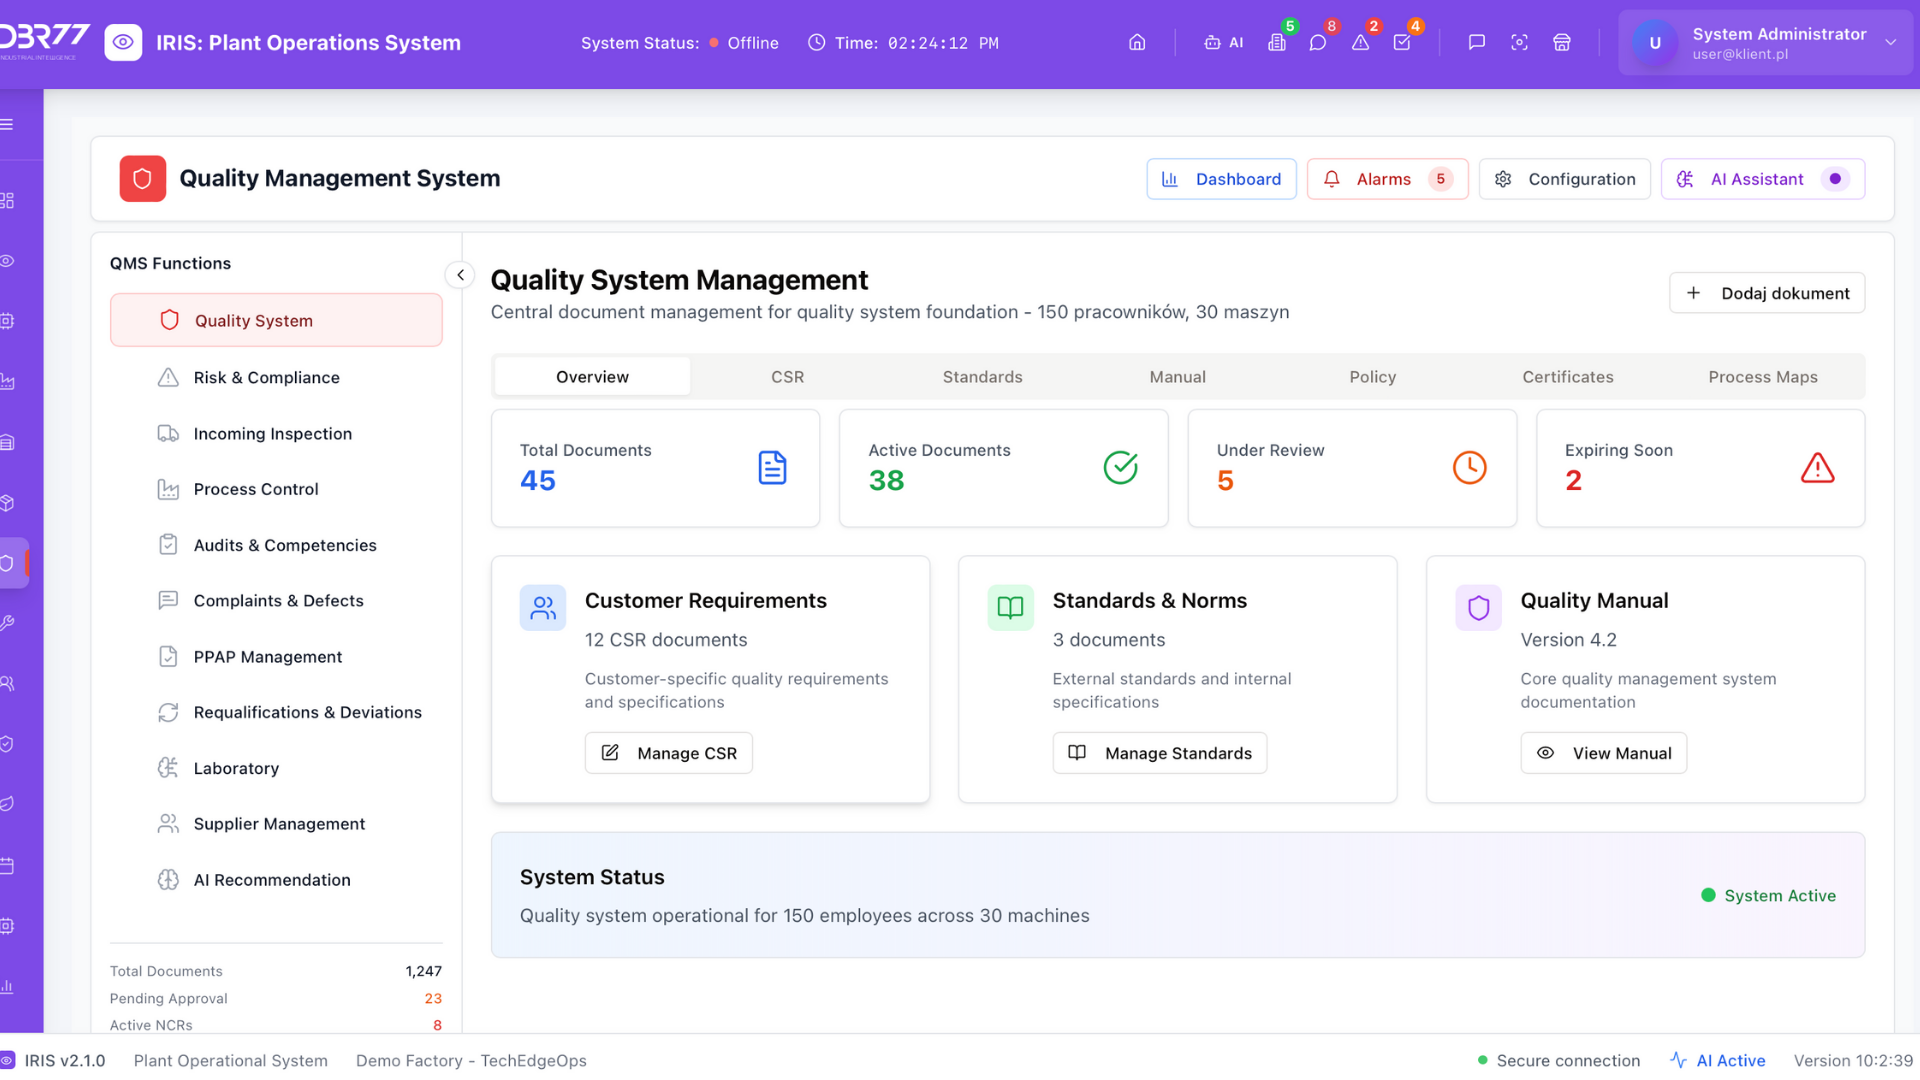Click Dodaj dokument button
This screenshot has height=1080, width=1920.
point(1766,293)
